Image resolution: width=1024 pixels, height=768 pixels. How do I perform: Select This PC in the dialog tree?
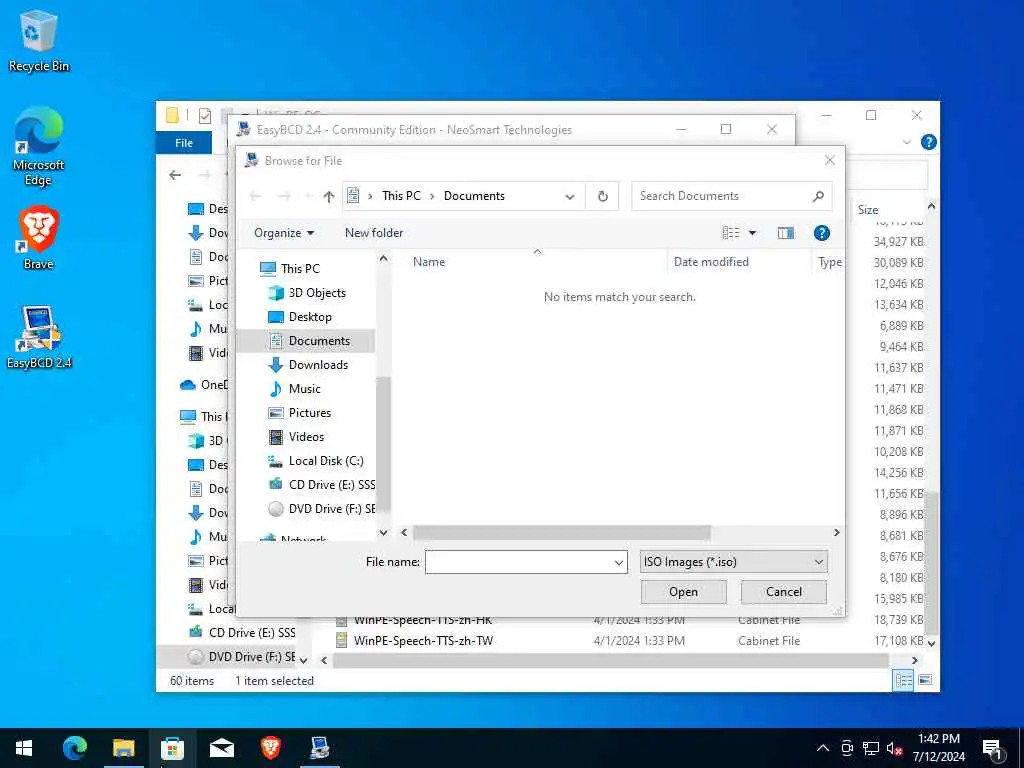(x=300, y=269)
